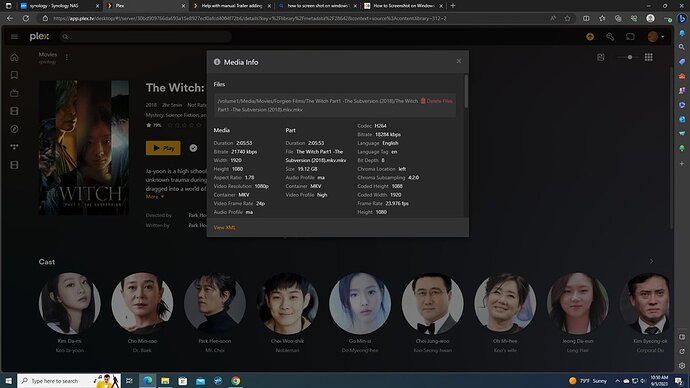Click the Plex search field
The height and width of the screenshot is (388, 690).
pyautogui.click(x=145, y=37)
